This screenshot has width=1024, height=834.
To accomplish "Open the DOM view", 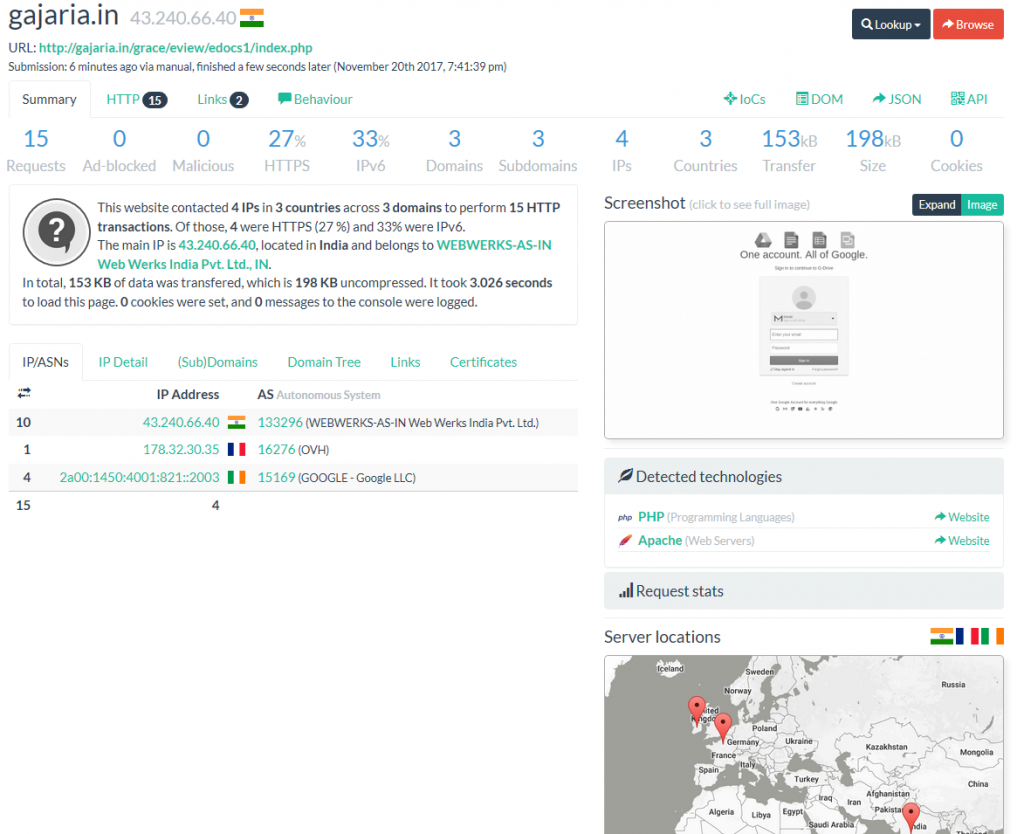I will click(819, 99).
